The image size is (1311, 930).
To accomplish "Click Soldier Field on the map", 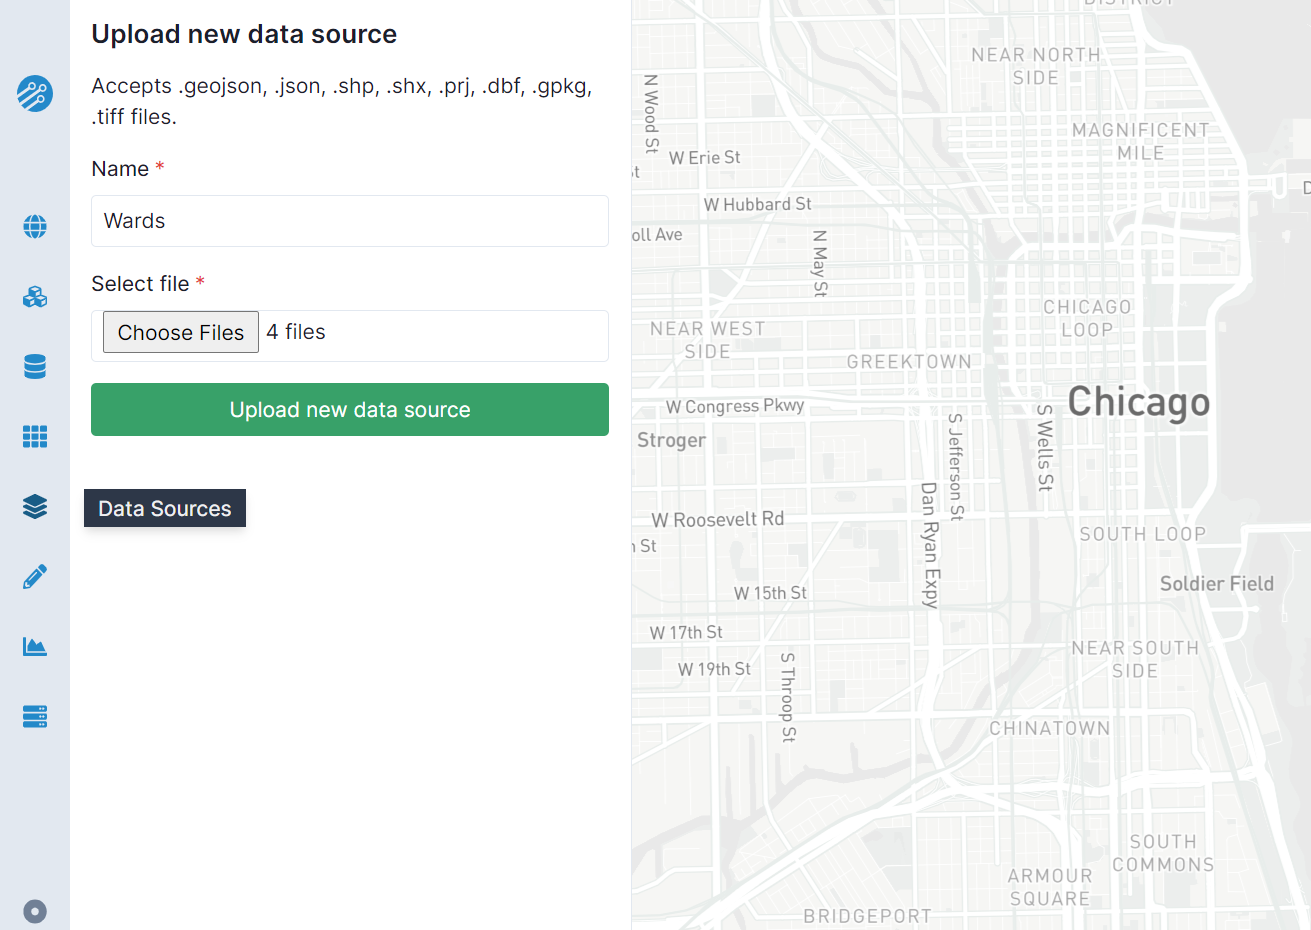I will (1216, 583).
